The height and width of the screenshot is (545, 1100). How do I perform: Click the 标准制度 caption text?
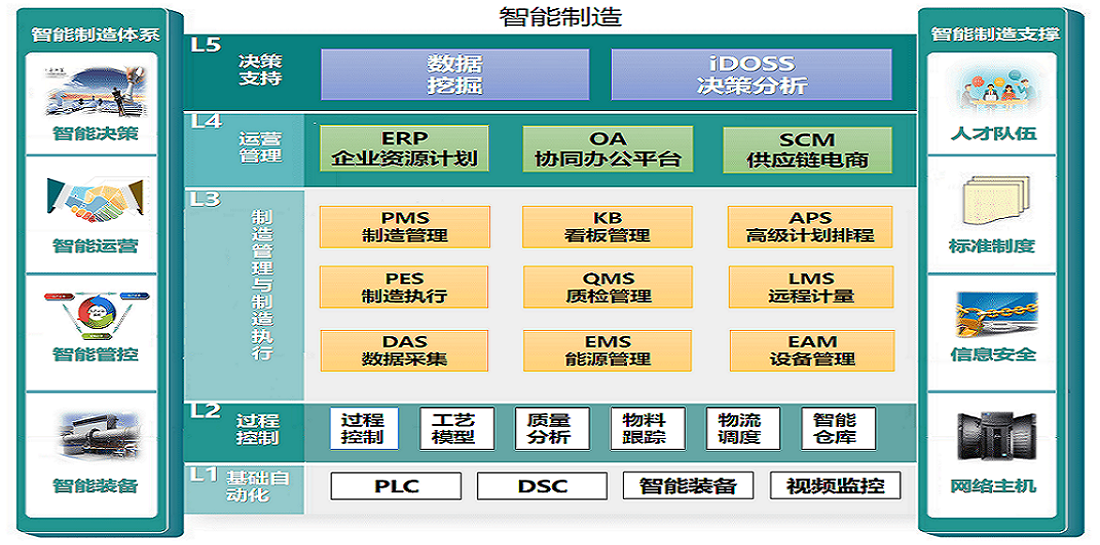click(992, 246)
